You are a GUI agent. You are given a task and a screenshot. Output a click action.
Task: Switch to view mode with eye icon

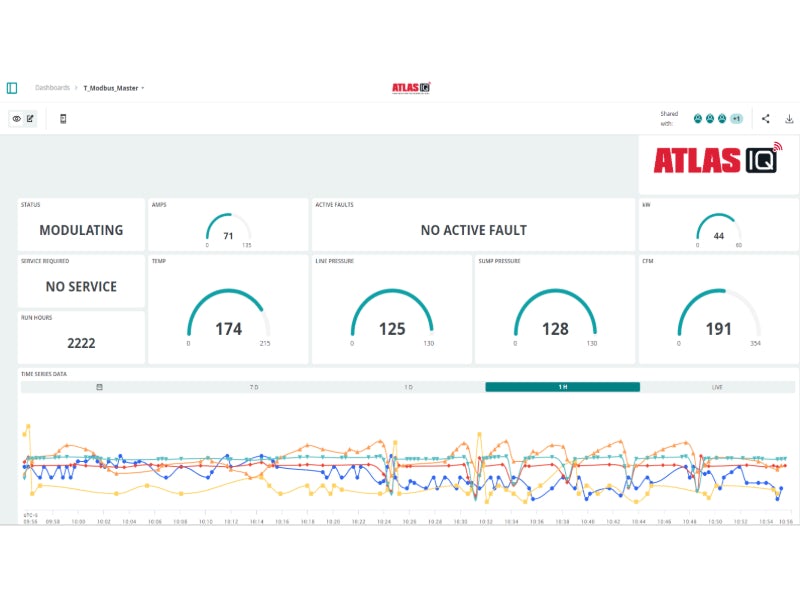(x=16, y=119)
